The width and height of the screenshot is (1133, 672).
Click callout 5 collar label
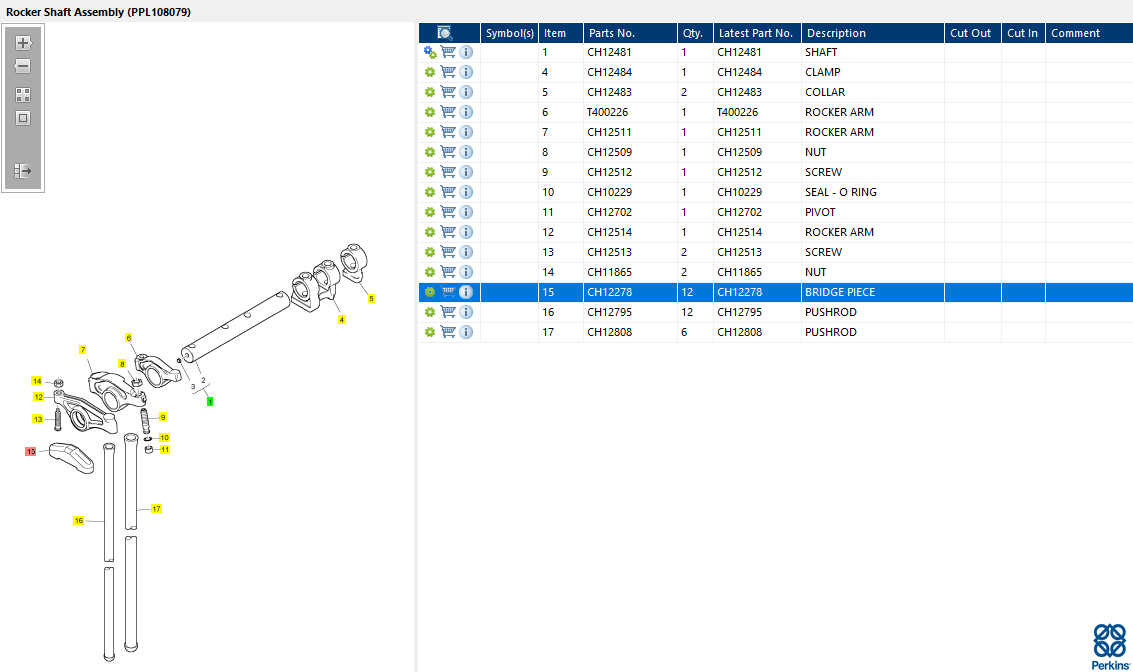coord(371,298)
